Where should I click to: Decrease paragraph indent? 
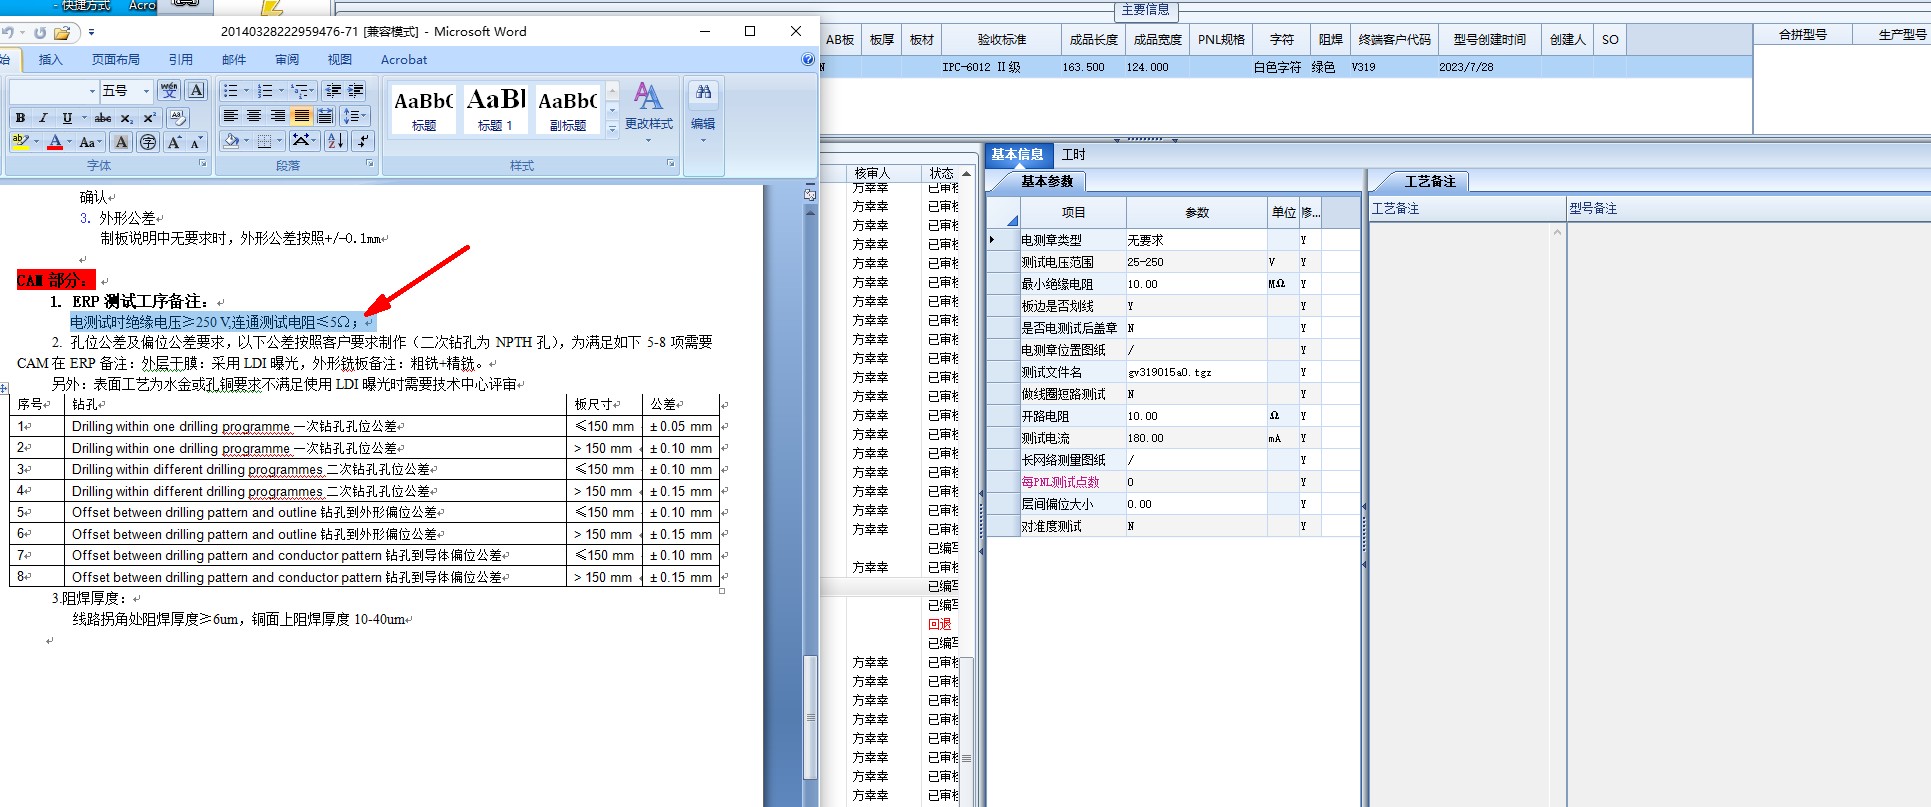pos(334,91)
